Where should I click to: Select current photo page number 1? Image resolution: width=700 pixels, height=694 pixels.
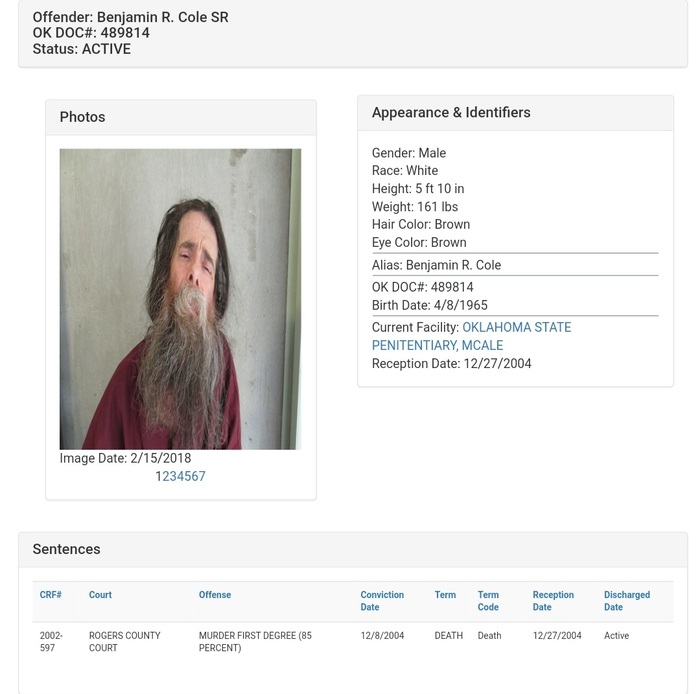coord(158,476)
